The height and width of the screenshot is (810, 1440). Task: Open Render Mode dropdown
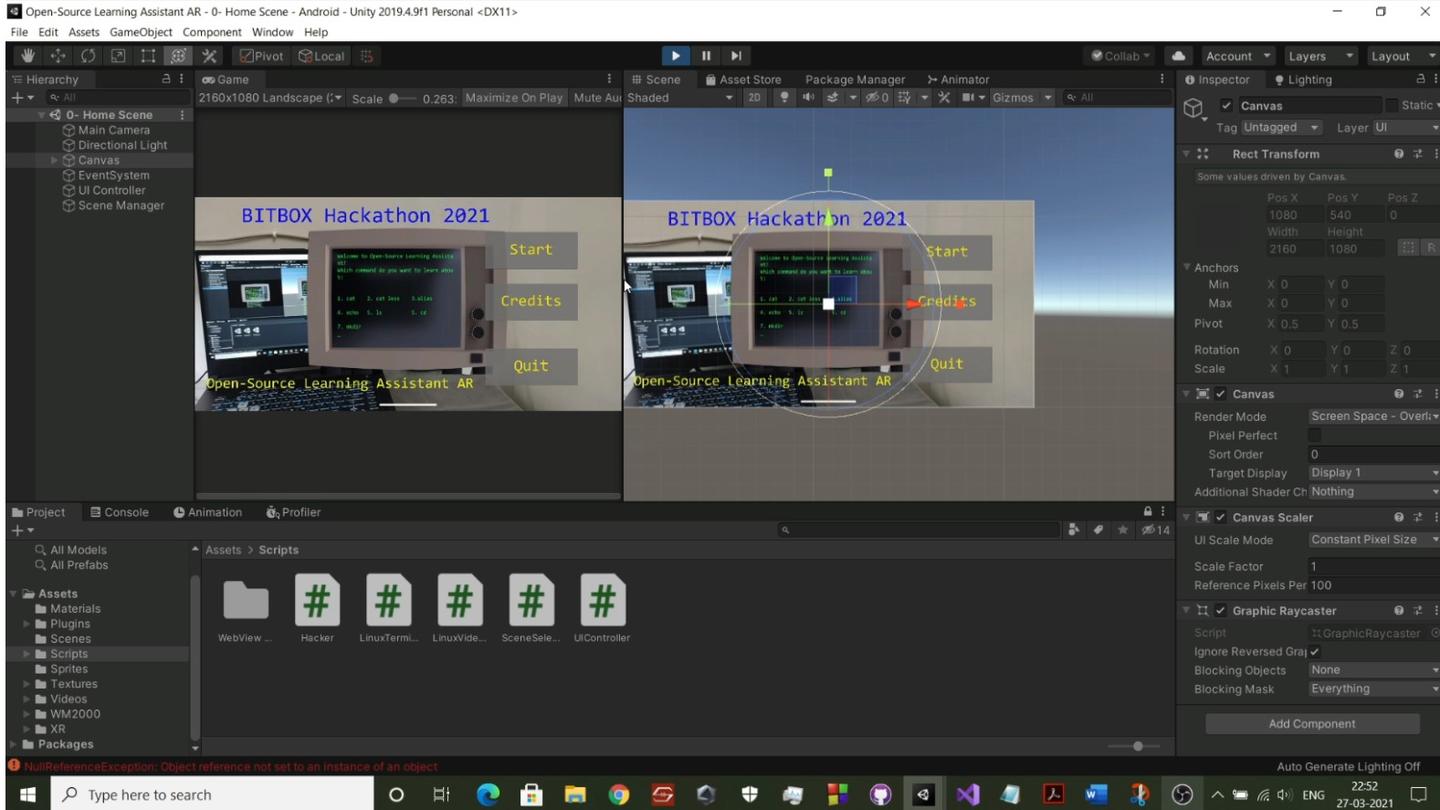[x=1374, y=416]
